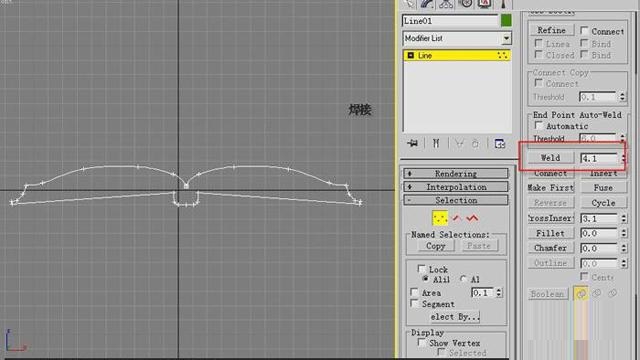Viewport: 640px width, 360px height.
Task: Open the Modify command panel tab
Action: tap(427, 4)
